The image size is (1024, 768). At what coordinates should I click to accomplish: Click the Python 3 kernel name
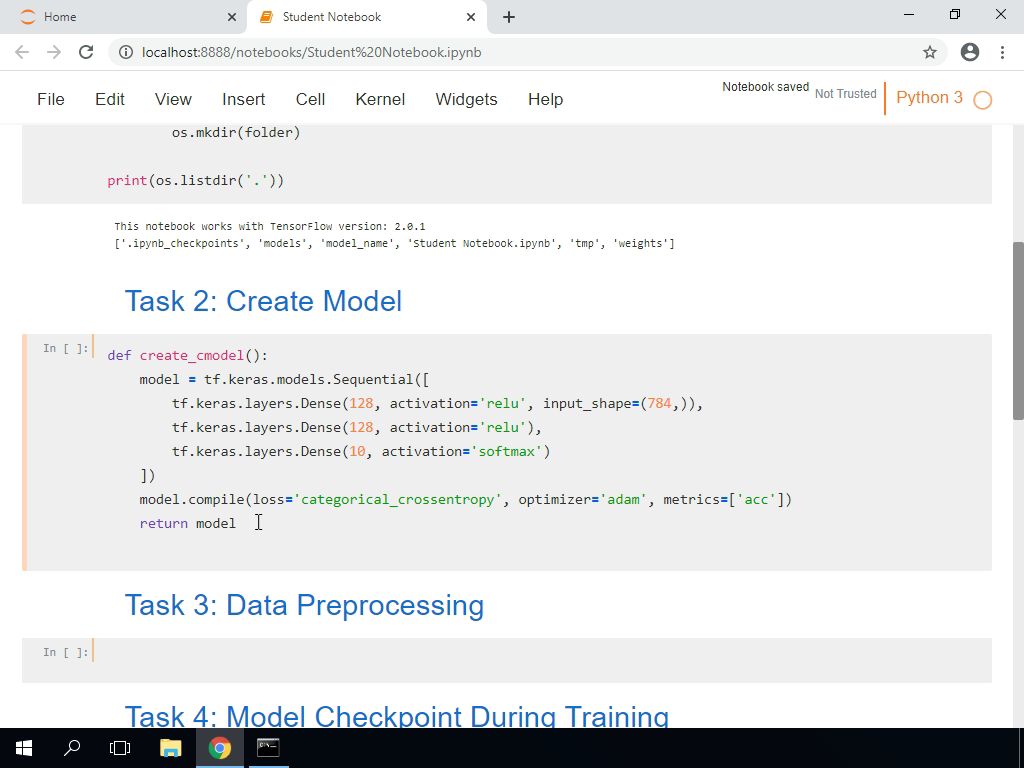[x=929, y=97]
